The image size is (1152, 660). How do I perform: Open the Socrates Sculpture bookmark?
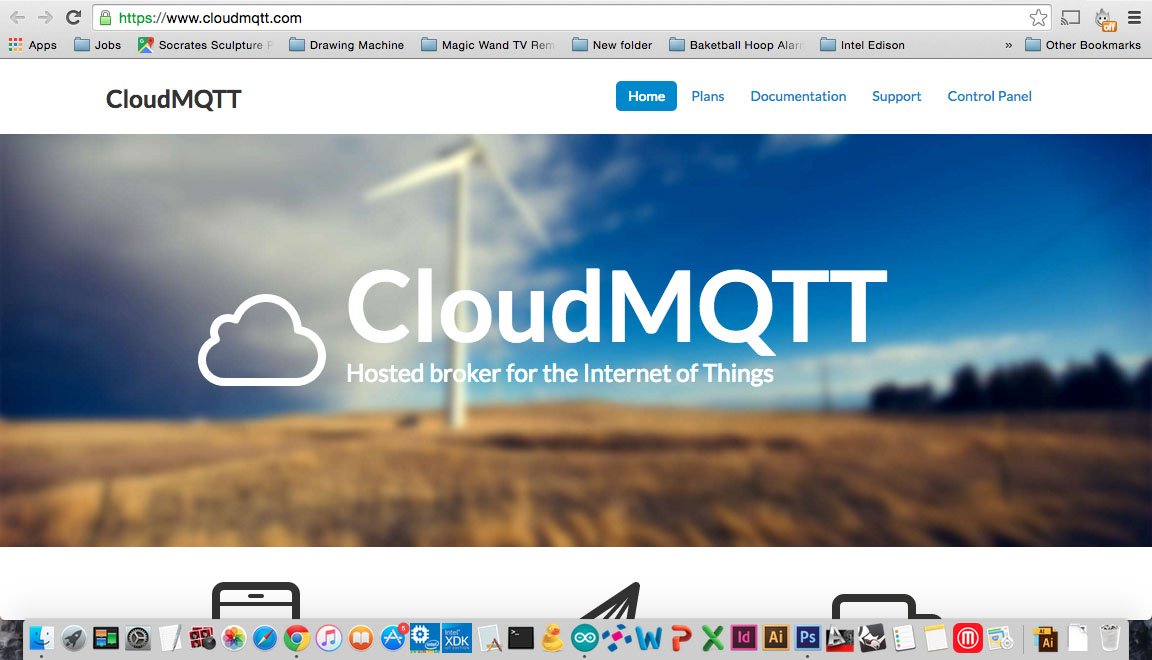tap(205, 45)
